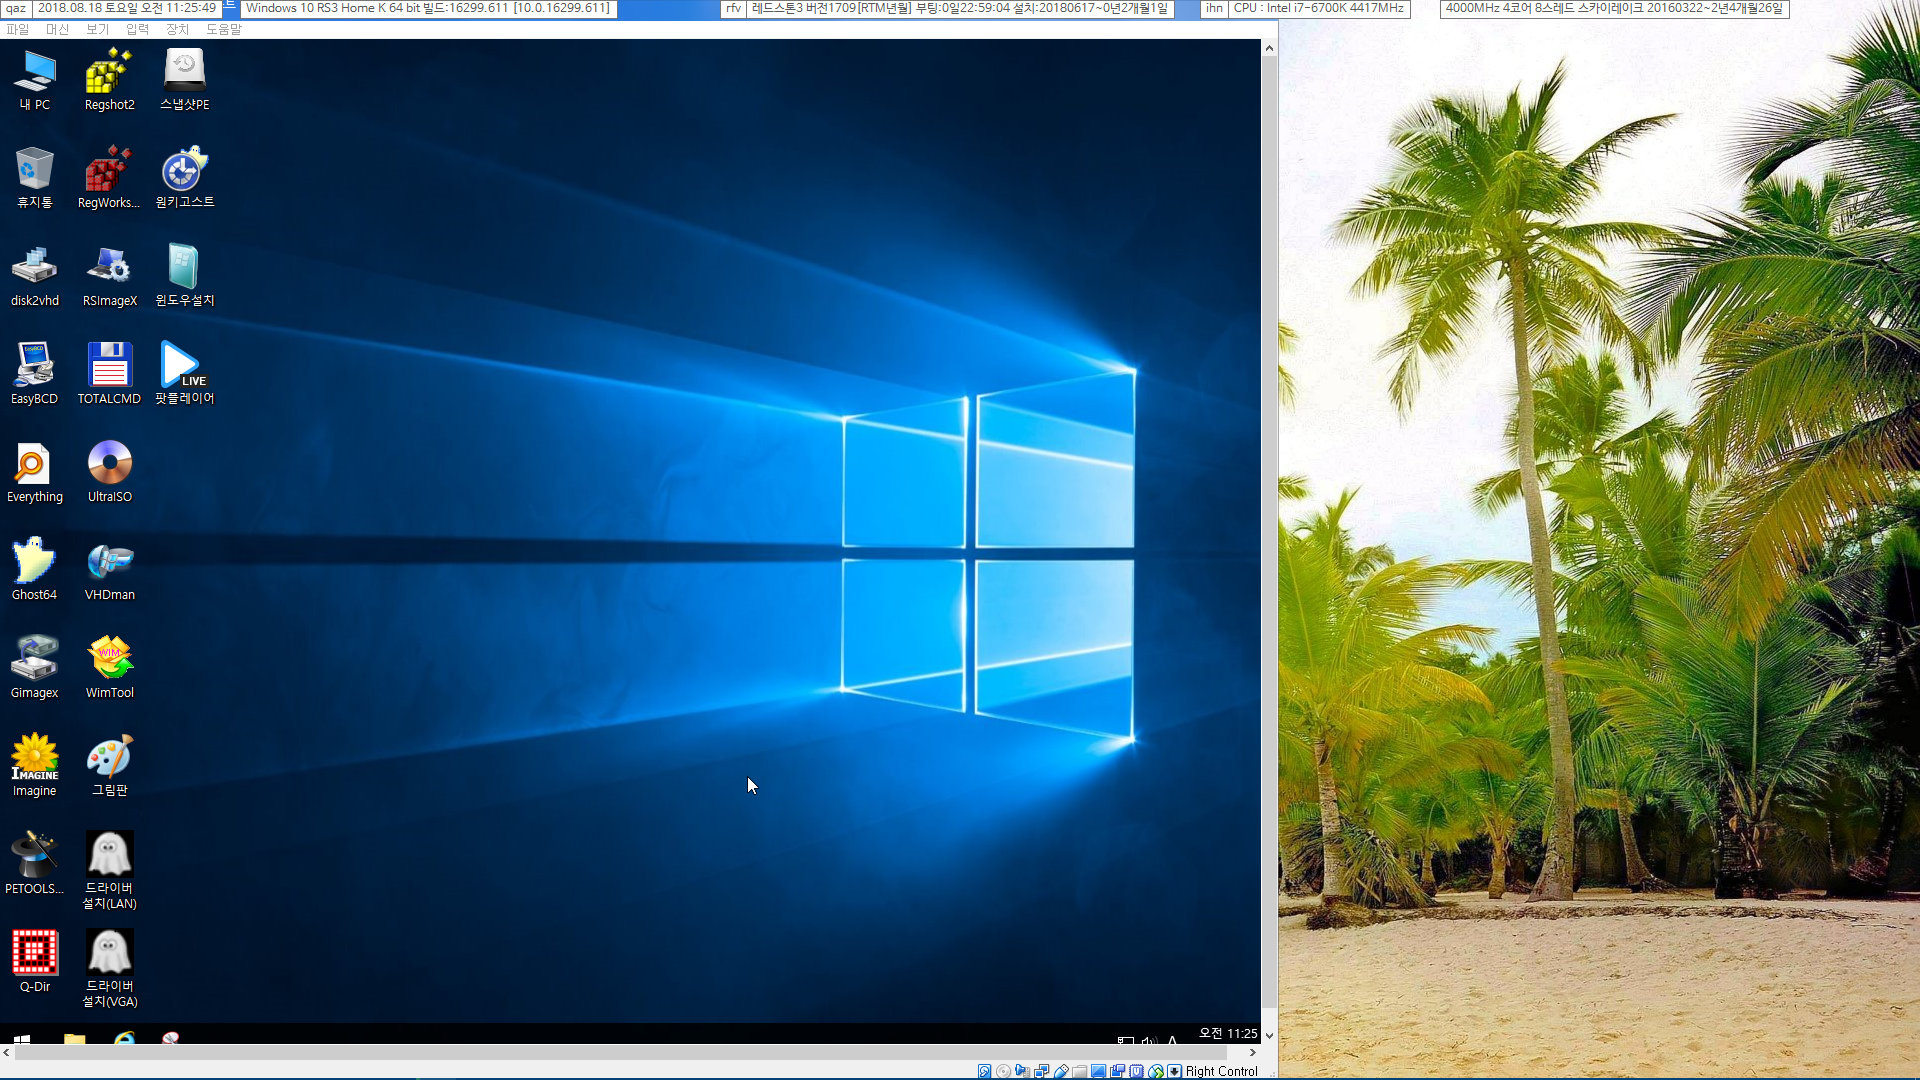Select the Imagine desktop icon
The image size is (1920, 1080).
coord(35,766)
